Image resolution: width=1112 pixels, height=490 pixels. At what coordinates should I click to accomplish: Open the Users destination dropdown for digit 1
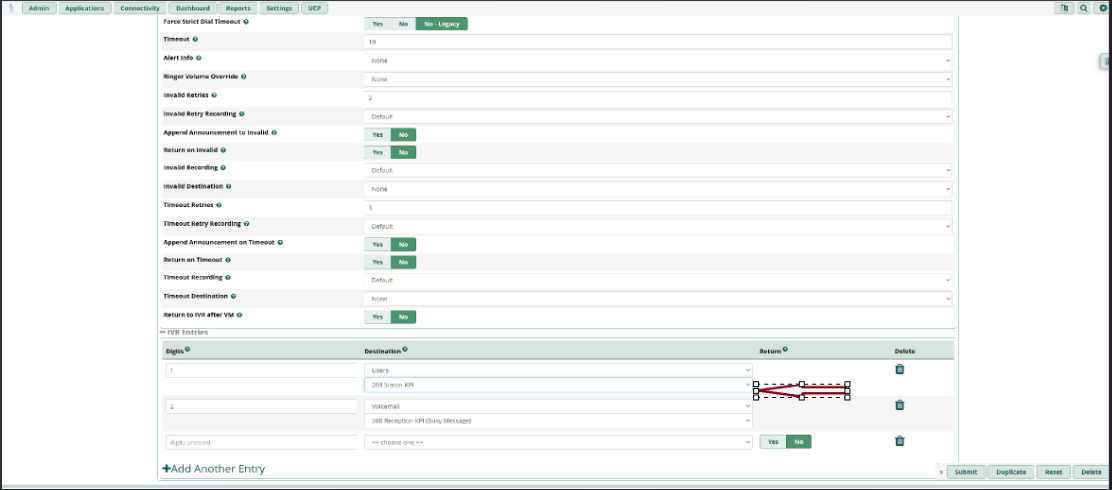coord(558,370)
